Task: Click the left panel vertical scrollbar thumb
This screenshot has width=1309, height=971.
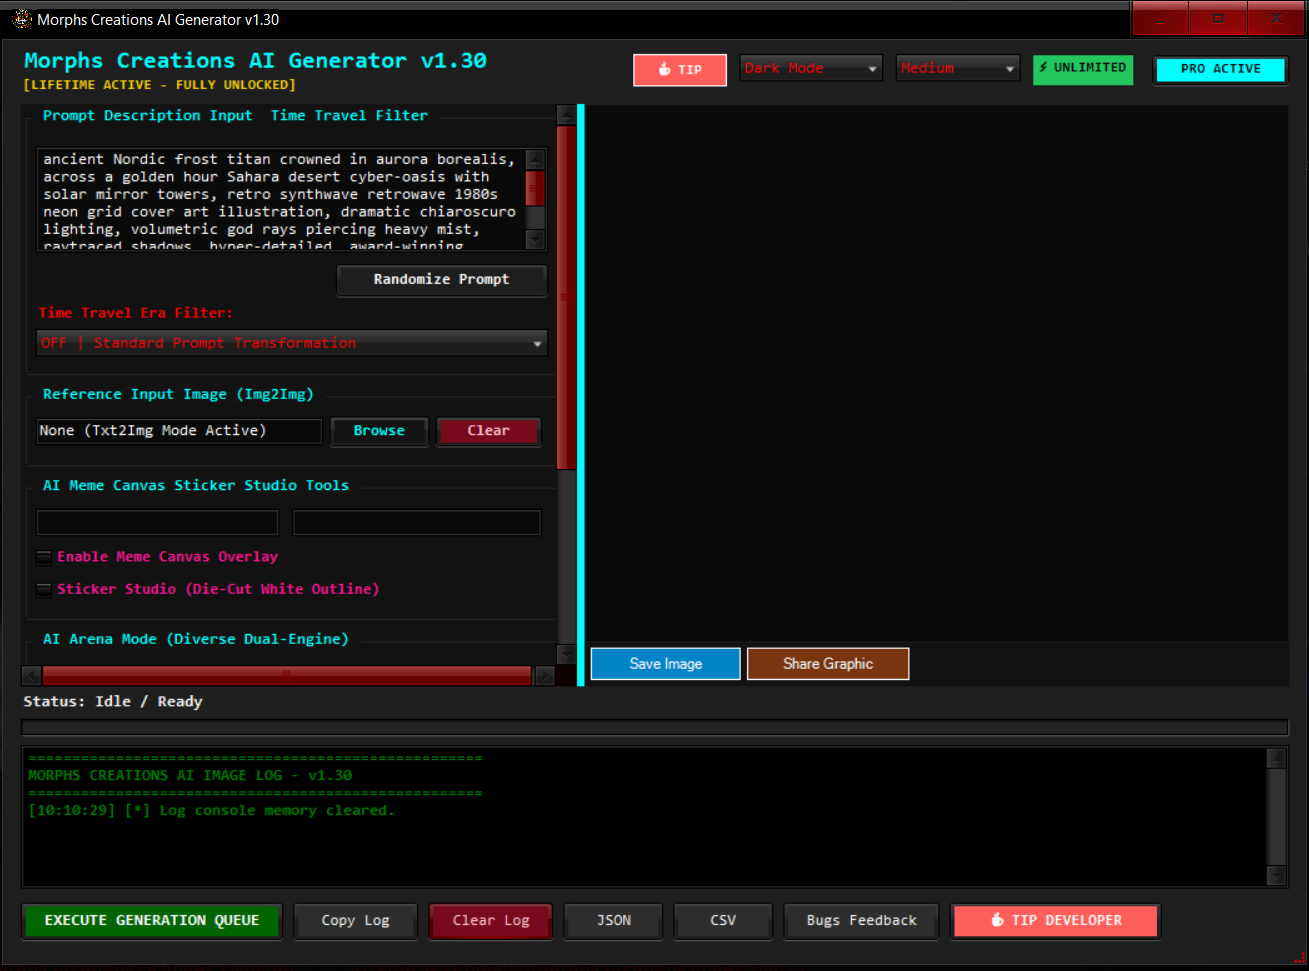Action: (x=566, y=297)
